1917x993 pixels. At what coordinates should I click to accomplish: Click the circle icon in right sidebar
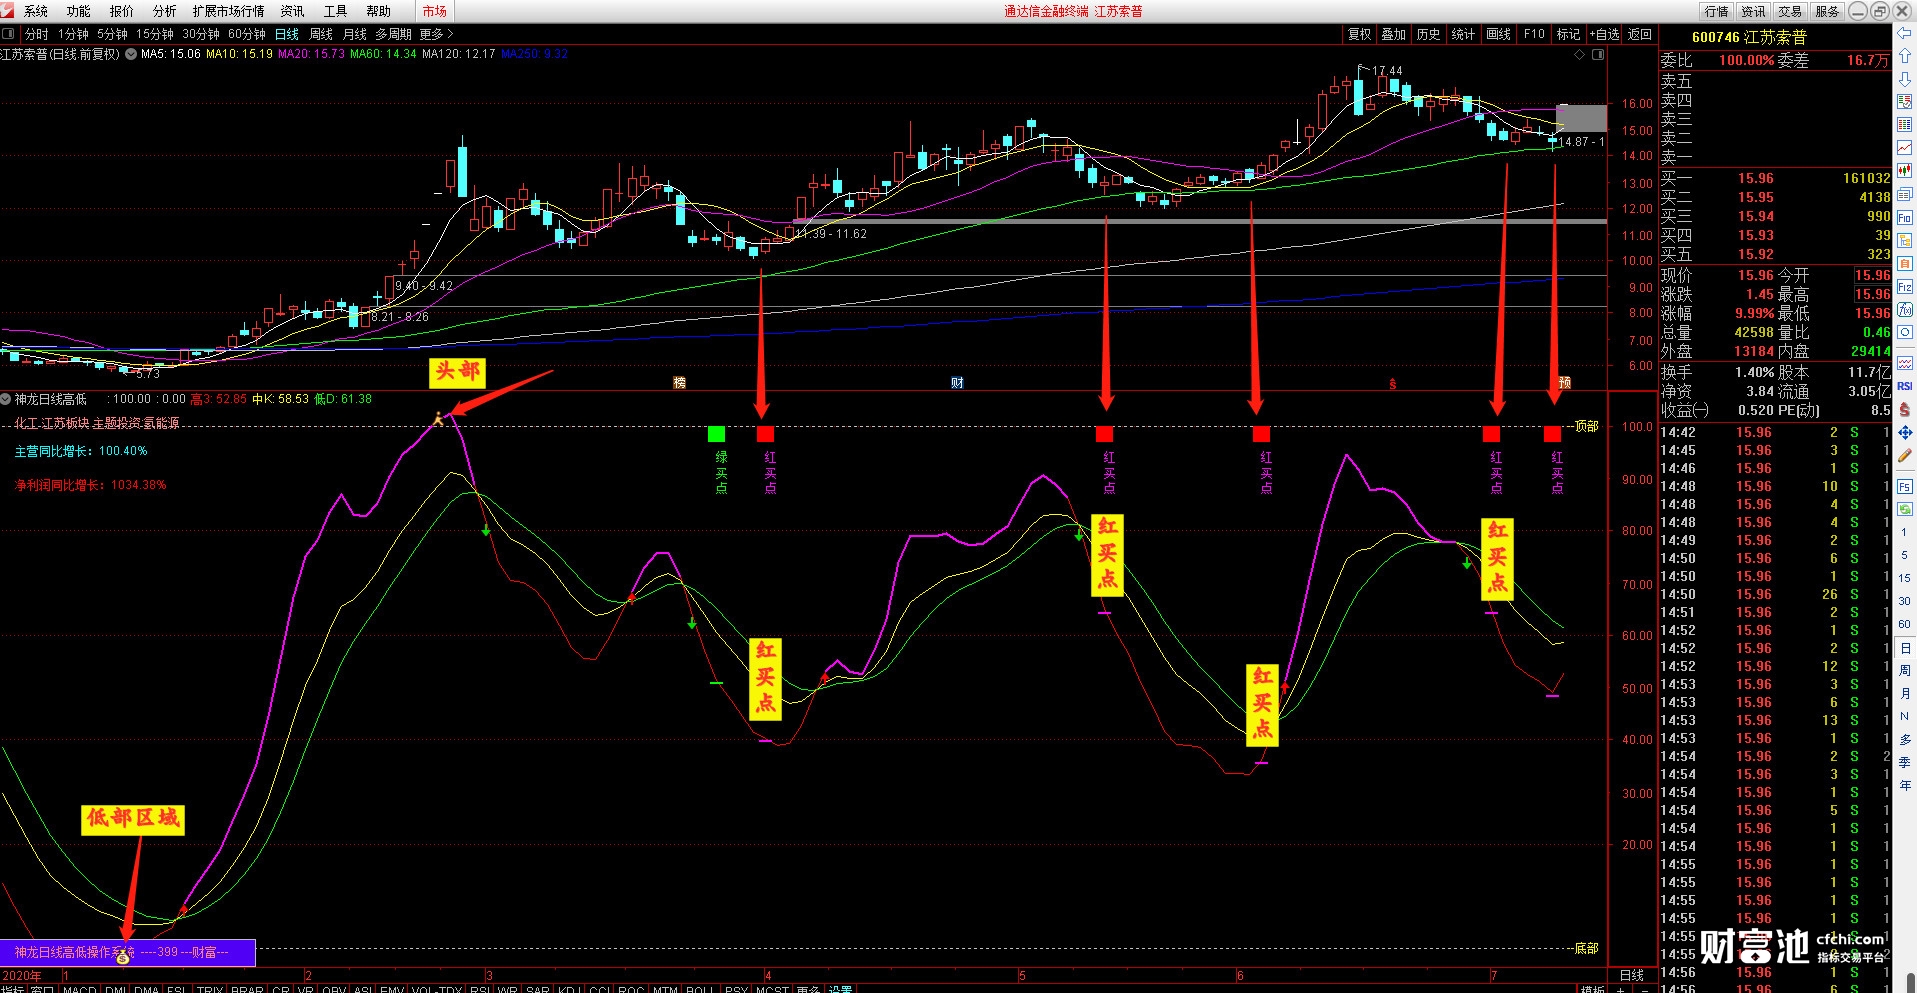click(1904, 332)
